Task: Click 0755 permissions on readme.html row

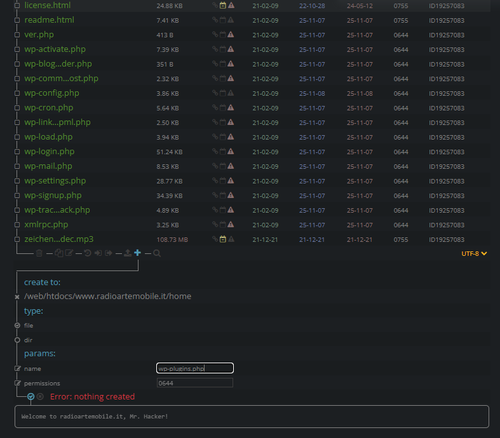Action: [x=401, y=21]
